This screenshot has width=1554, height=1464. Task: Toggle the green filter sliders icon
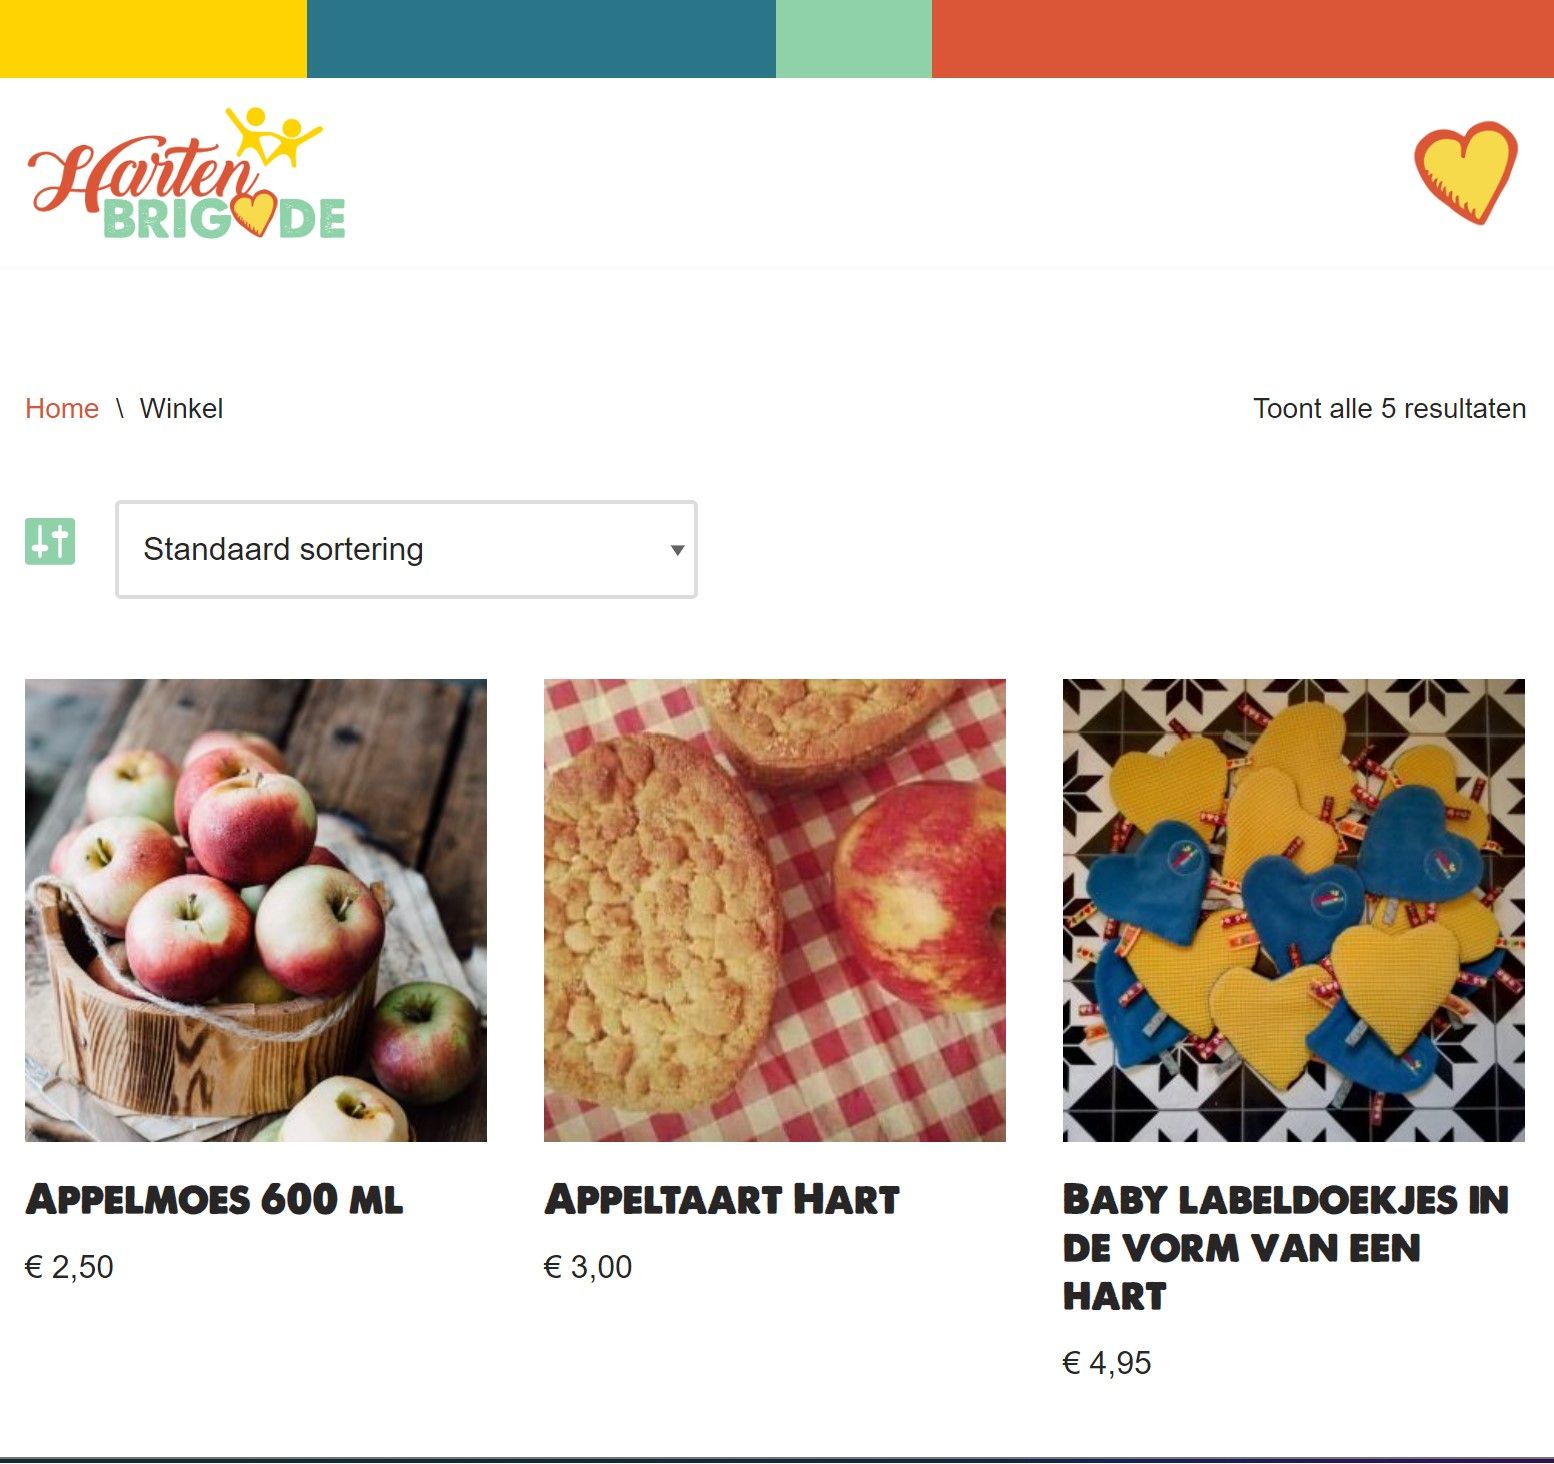50,542
